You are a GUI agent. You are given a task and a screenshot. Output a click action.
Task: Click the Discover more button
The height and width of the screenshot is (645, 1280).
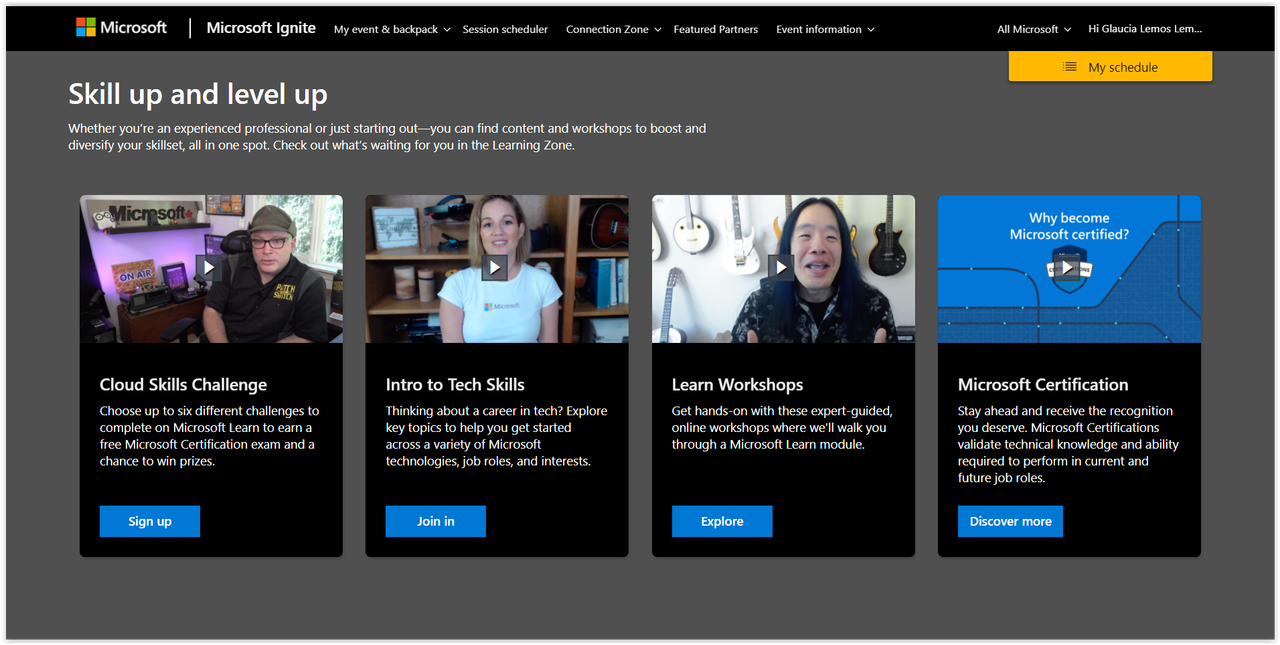[x=1010, y=521]
